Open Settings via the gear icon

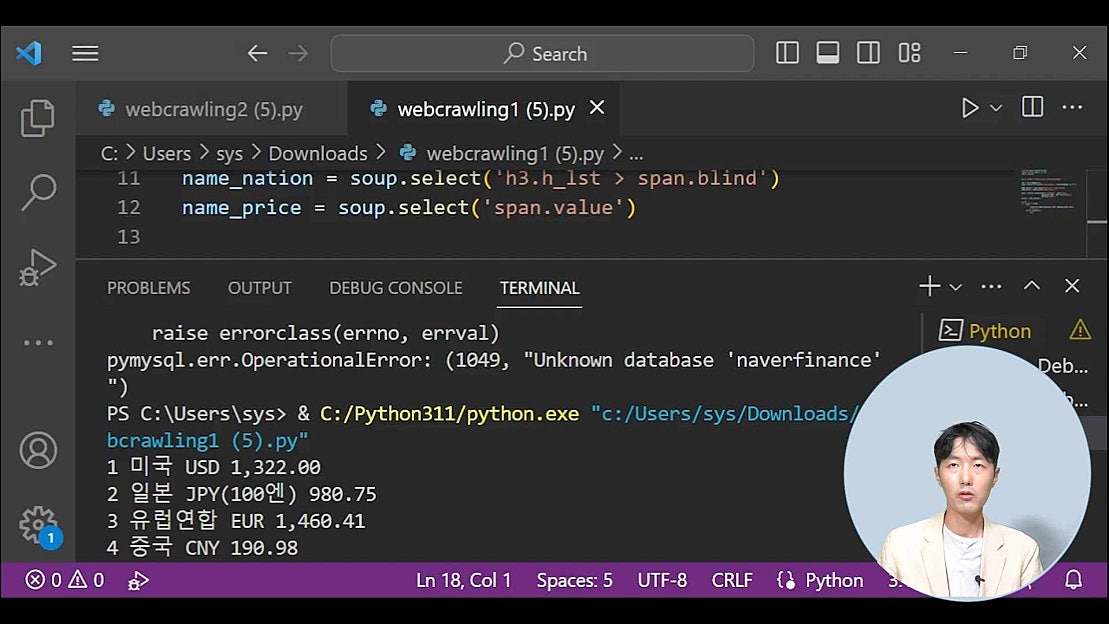coord(37,524)
